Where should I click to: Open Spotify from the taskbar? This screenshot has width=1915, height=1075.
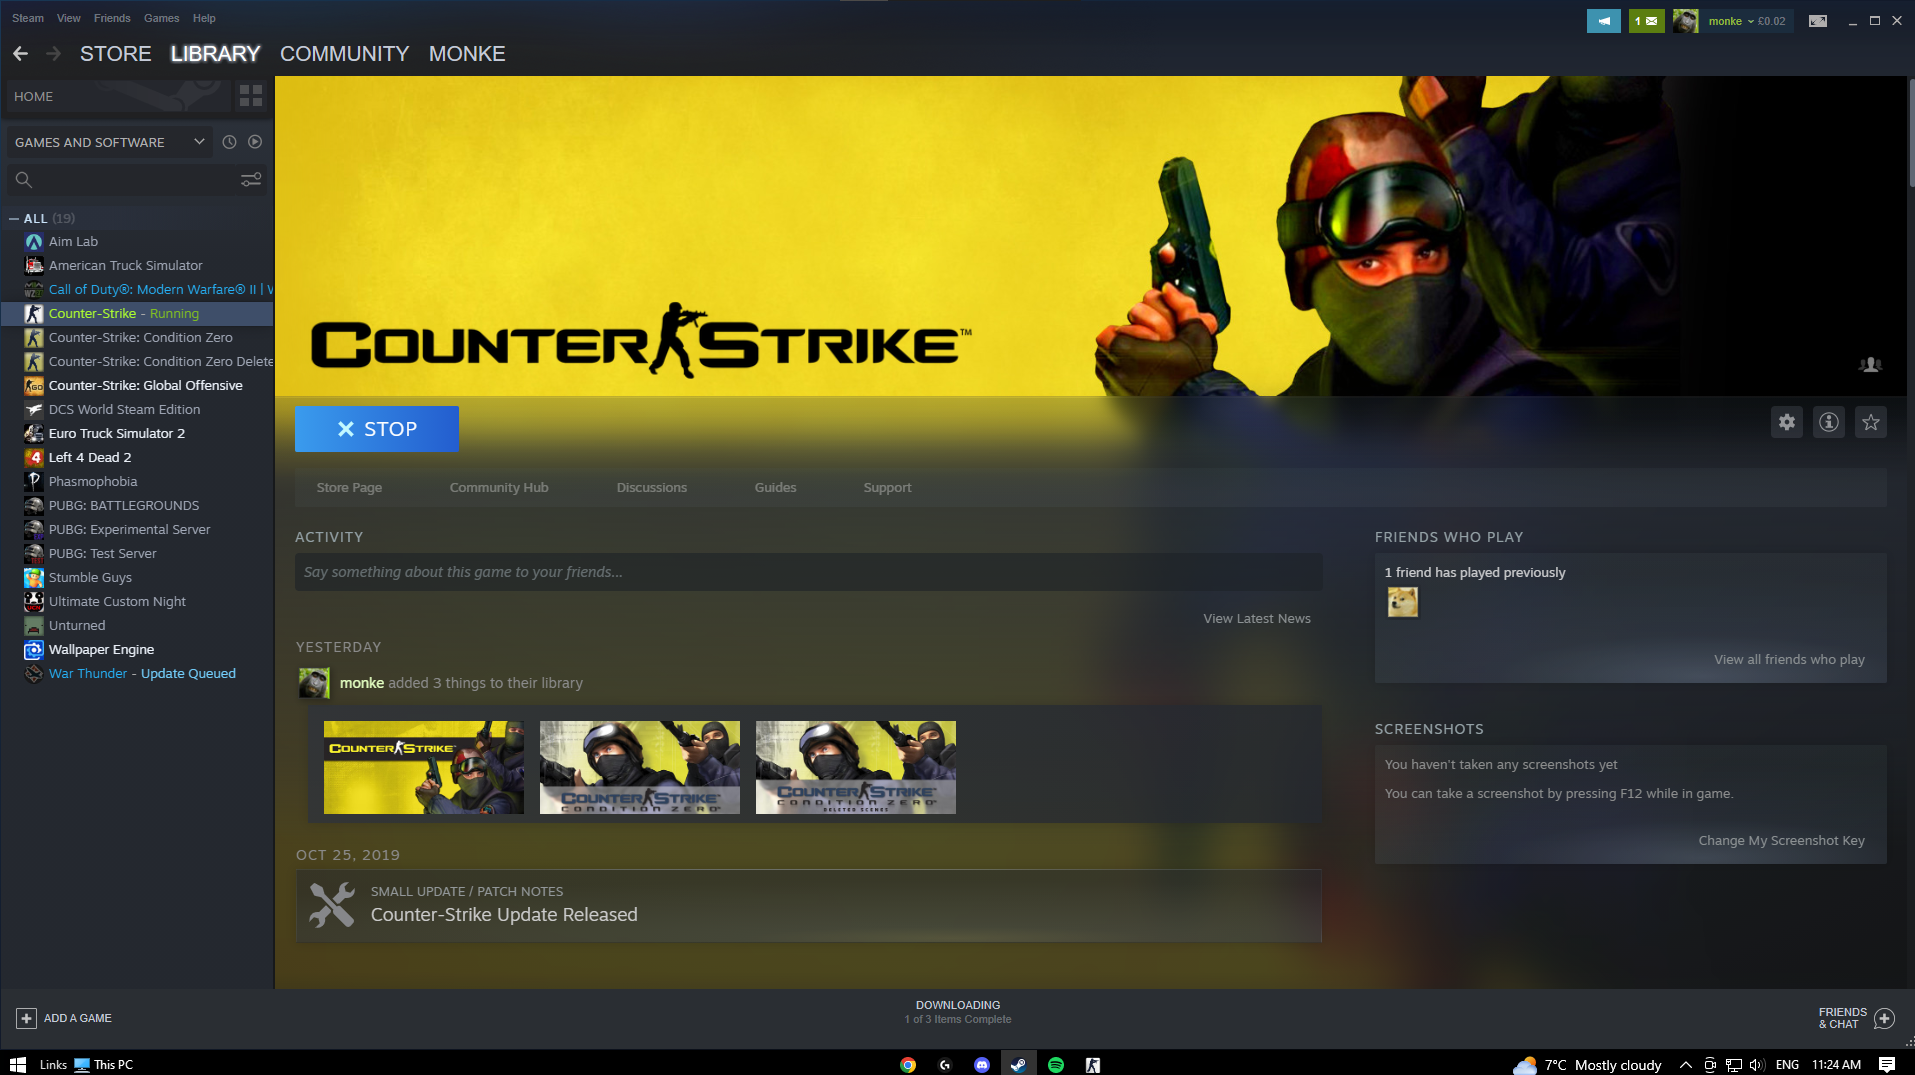(1056, 1065)
